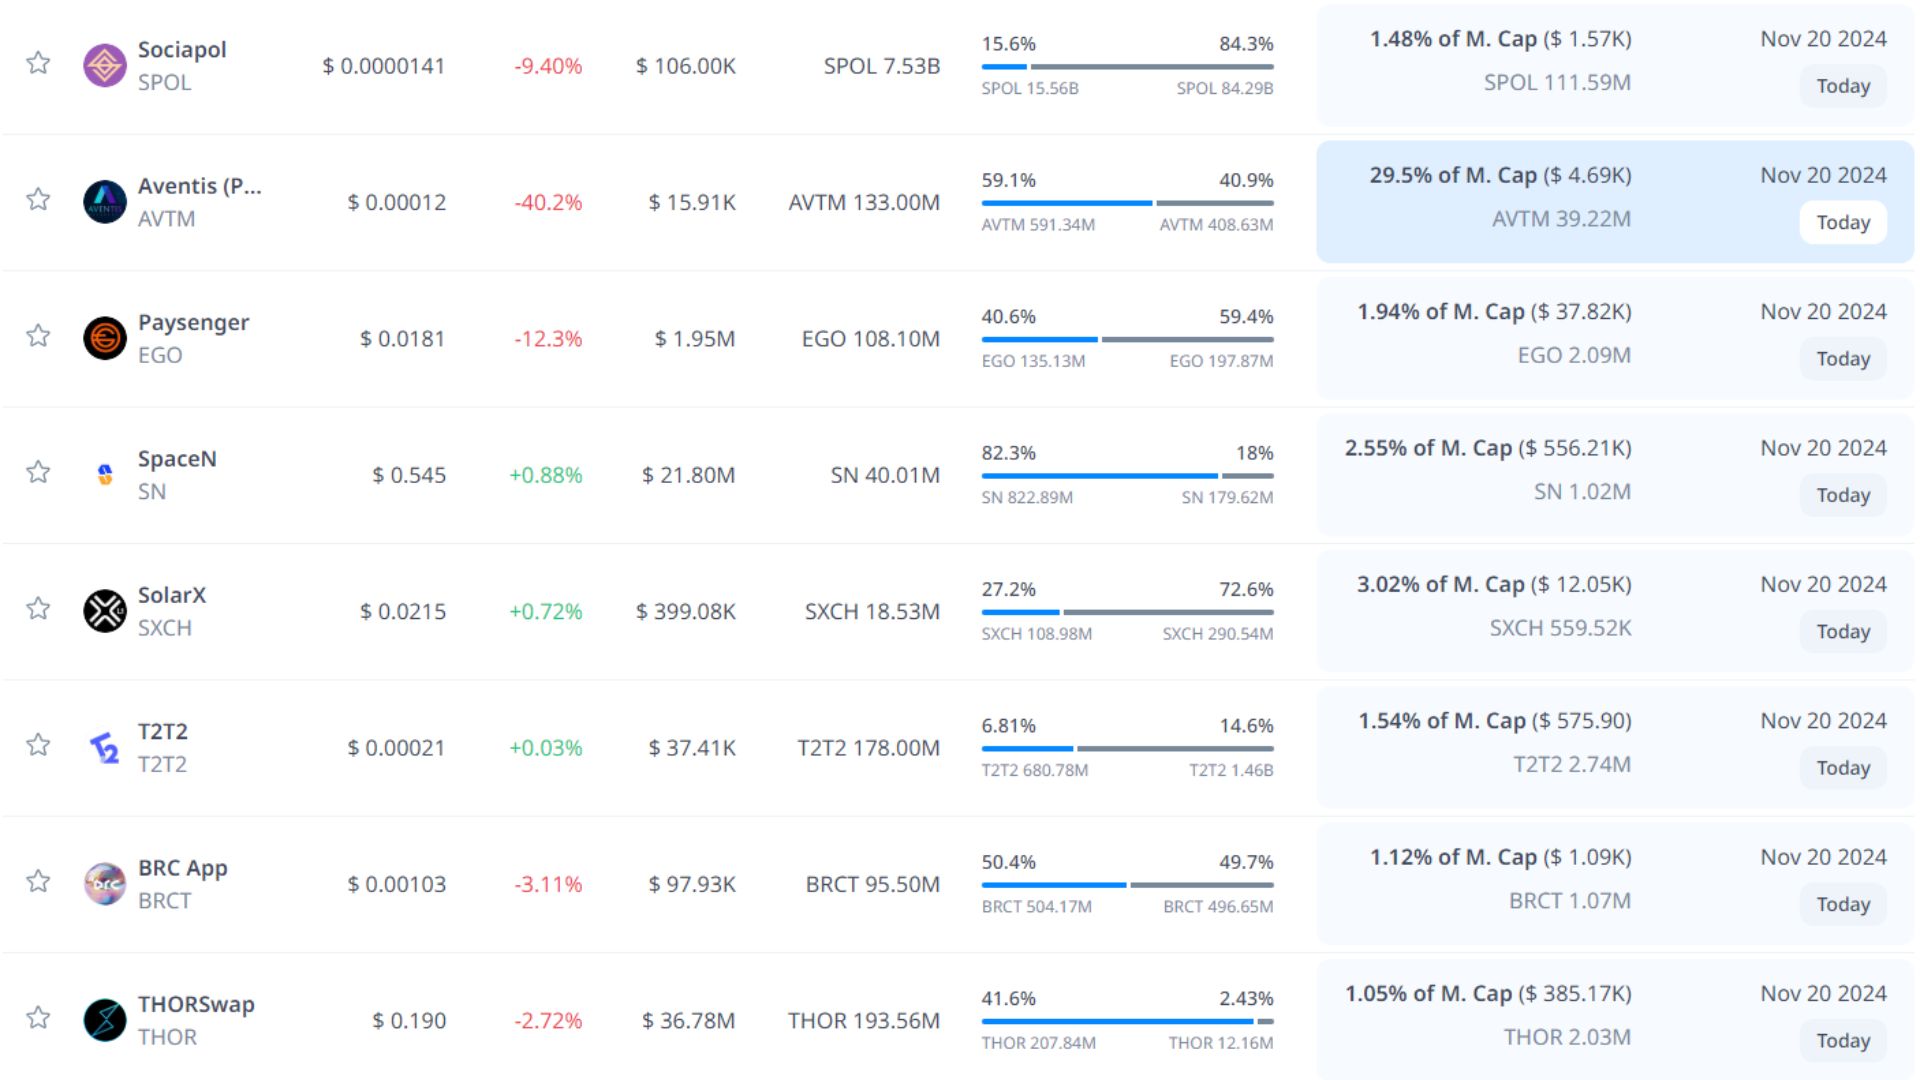Image resolution: width=1920 pixels, height=1080 pixels.
Task: Star the BRC App row
Action: coord(38,881)
